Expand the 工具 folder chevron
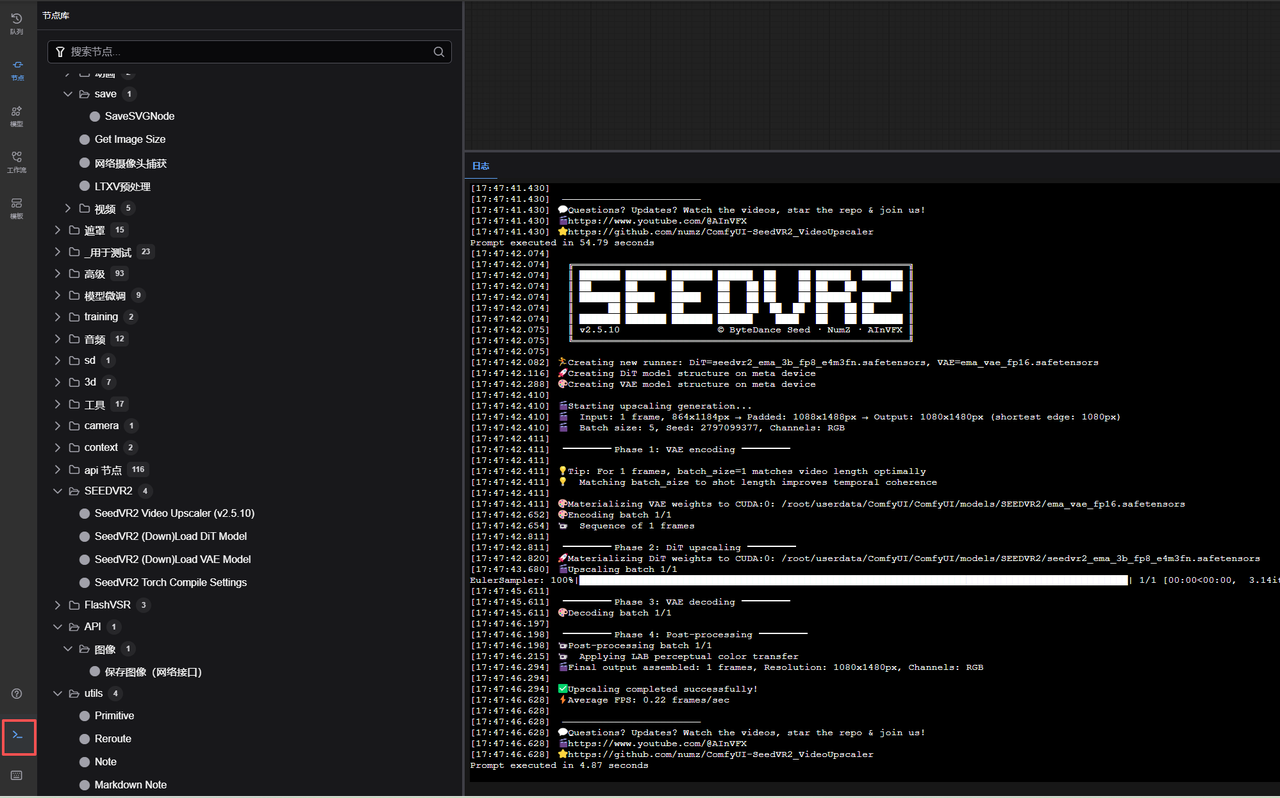 [x=58, y=404]
